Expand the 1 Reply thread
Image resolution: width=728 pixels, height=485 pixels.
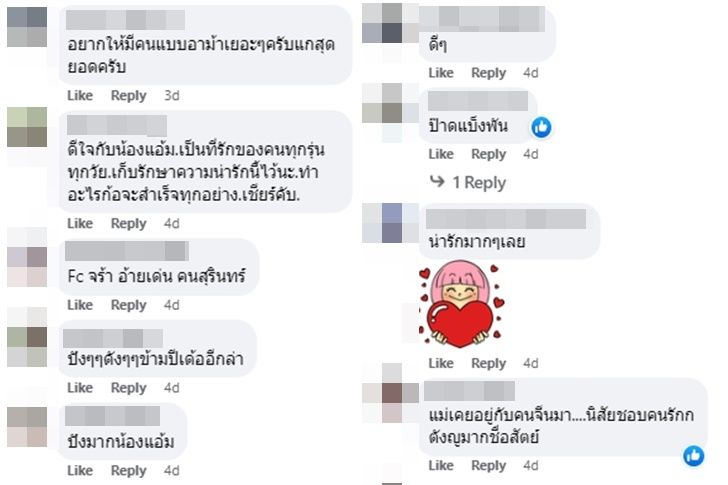[x=479, y=182]
